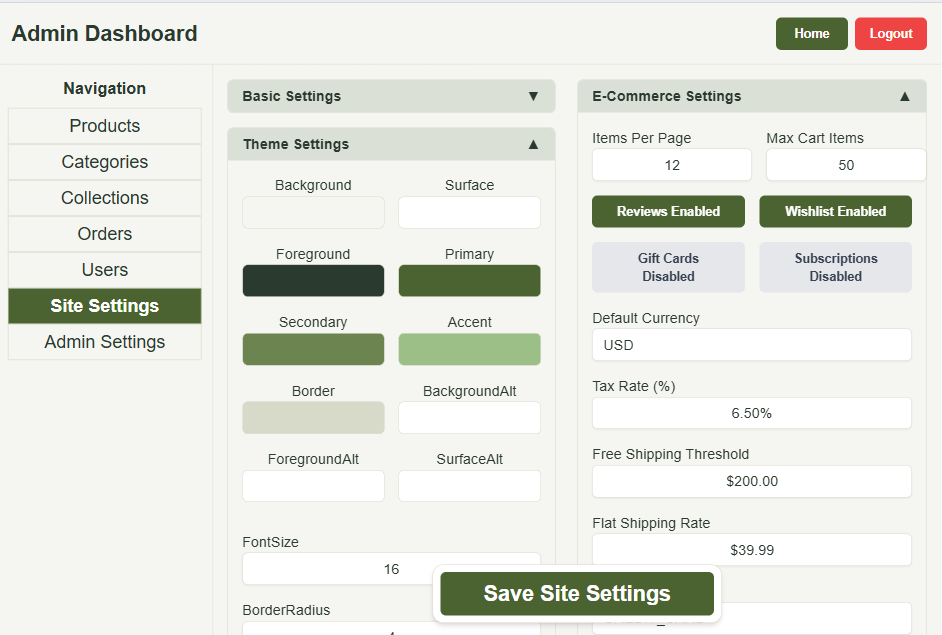Open the Border color swatch
942x635 pixels.
pyautogui.click(x=313, y=418)
